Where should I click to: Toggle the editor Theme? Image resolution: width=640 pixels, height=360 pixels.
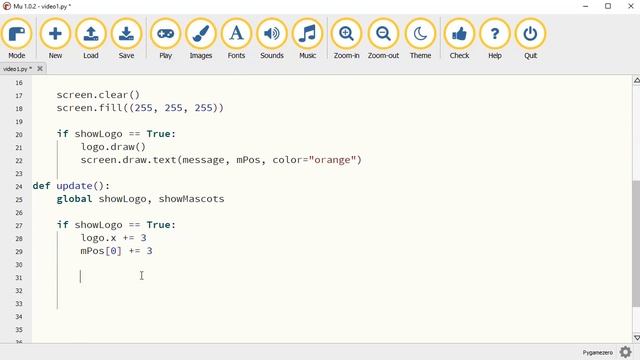click(x=420, y=39)
